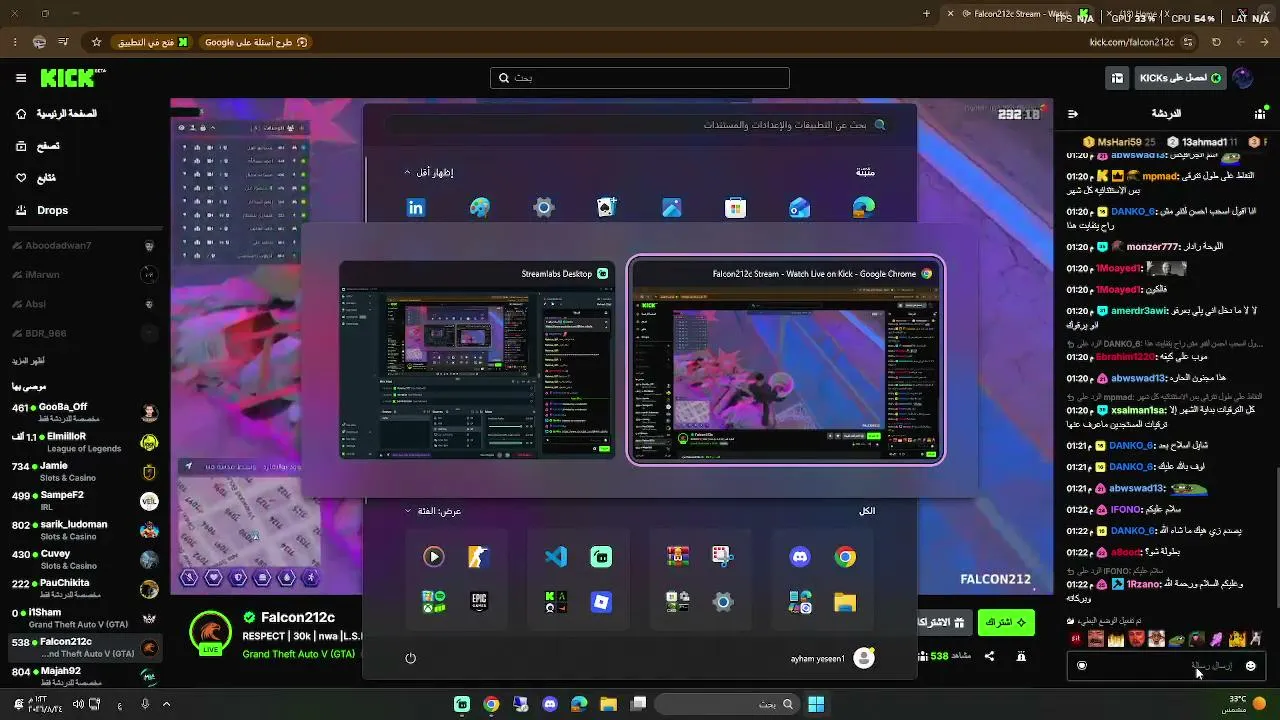Viewport: 1280px width, 720px height.
Task: Collapse pinned apps with 'إظهار أقل'
Action: click(428, 172)
